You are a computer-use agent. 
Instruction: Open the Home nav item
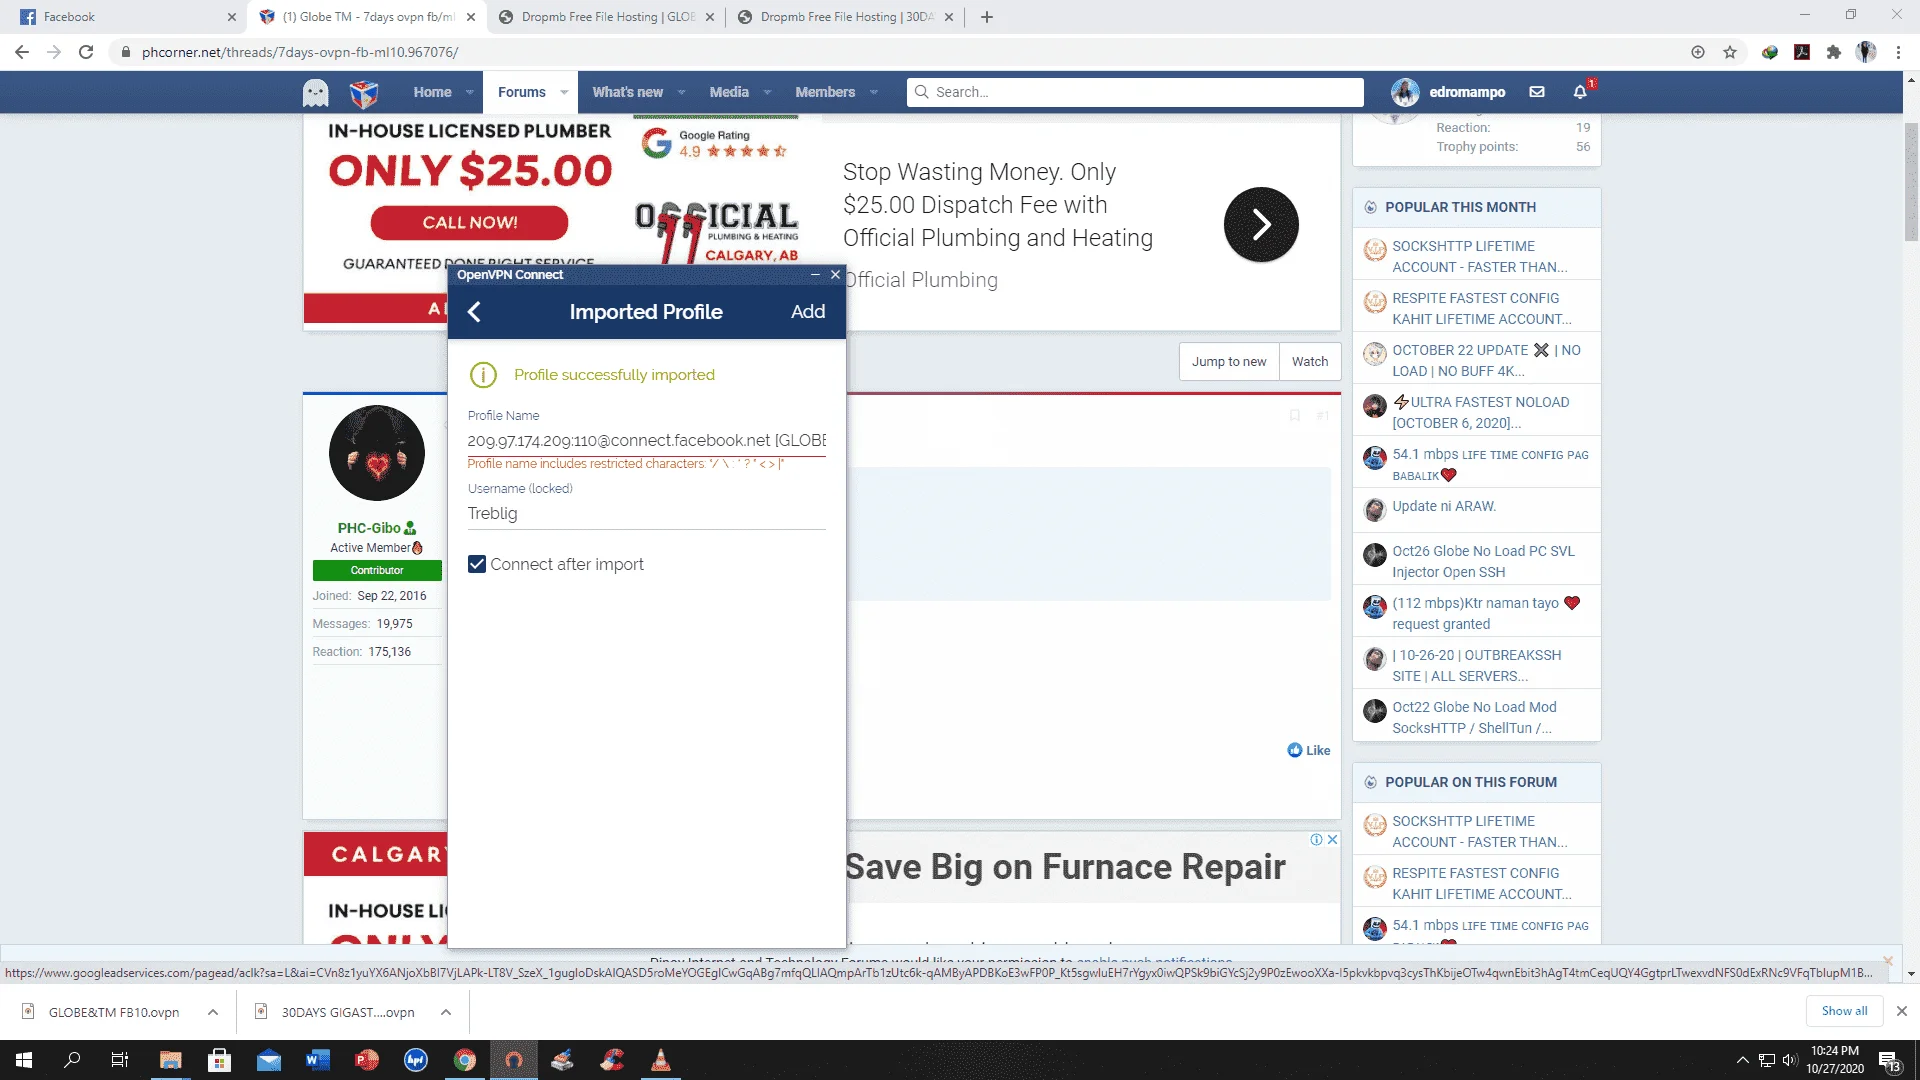tap(432, 92)
